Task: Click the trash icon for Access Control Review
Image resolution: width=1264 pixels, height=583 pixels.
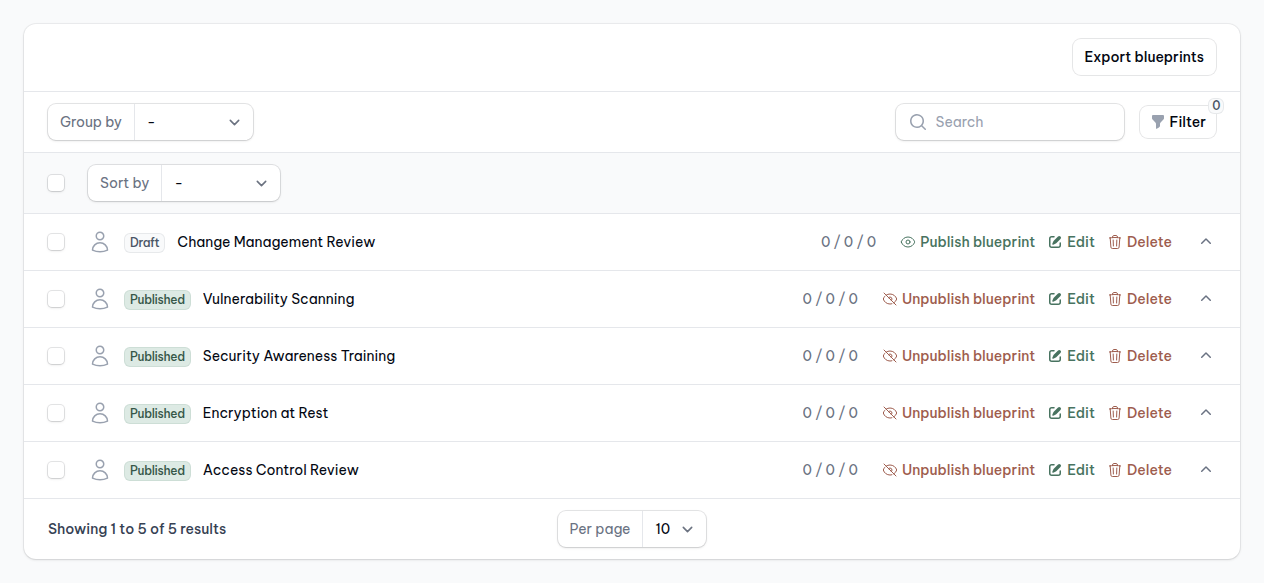Action: [x=1115, y=470]
